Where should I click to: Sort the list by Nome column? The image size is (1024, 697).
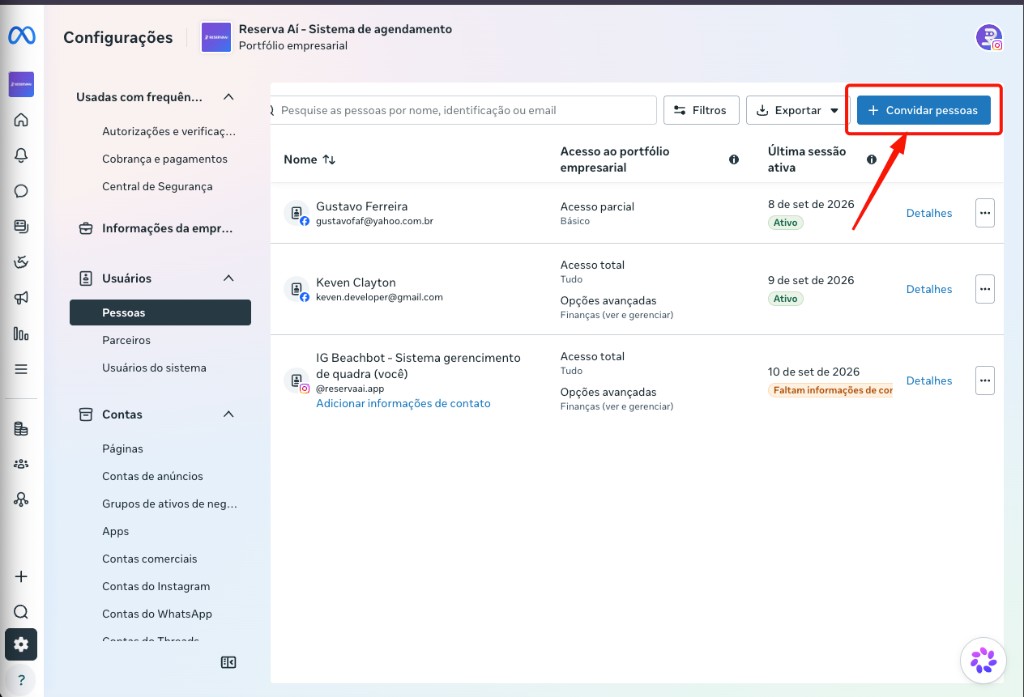310,159
